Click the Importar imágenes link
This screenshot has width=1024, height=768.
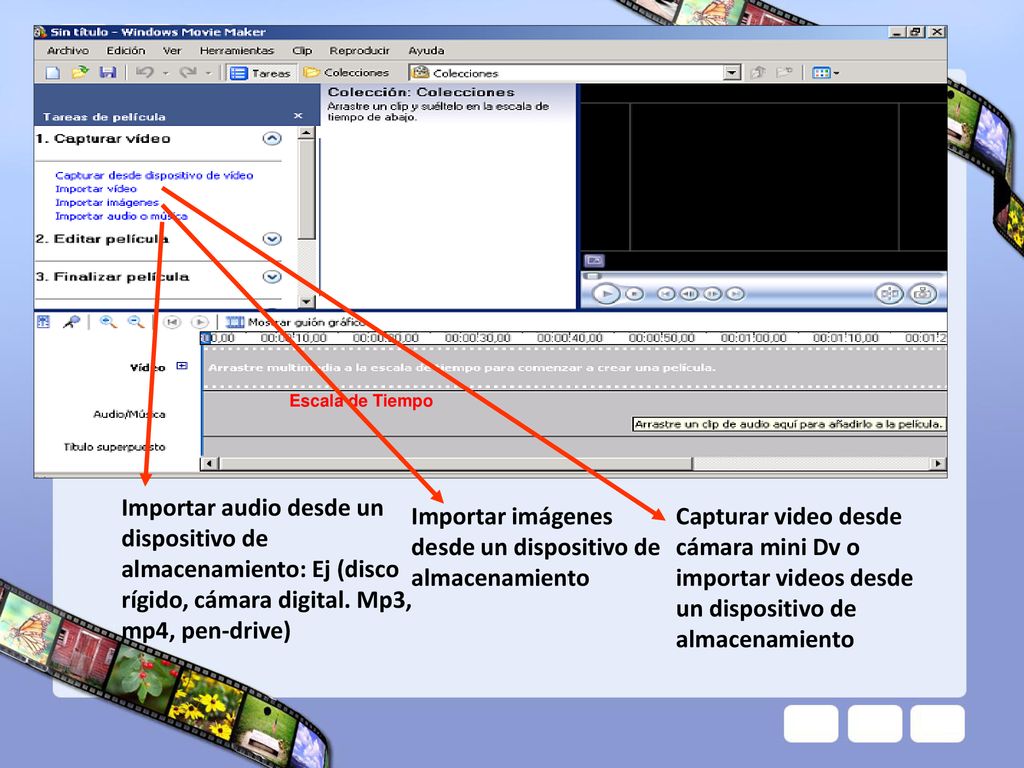point(107,202)
